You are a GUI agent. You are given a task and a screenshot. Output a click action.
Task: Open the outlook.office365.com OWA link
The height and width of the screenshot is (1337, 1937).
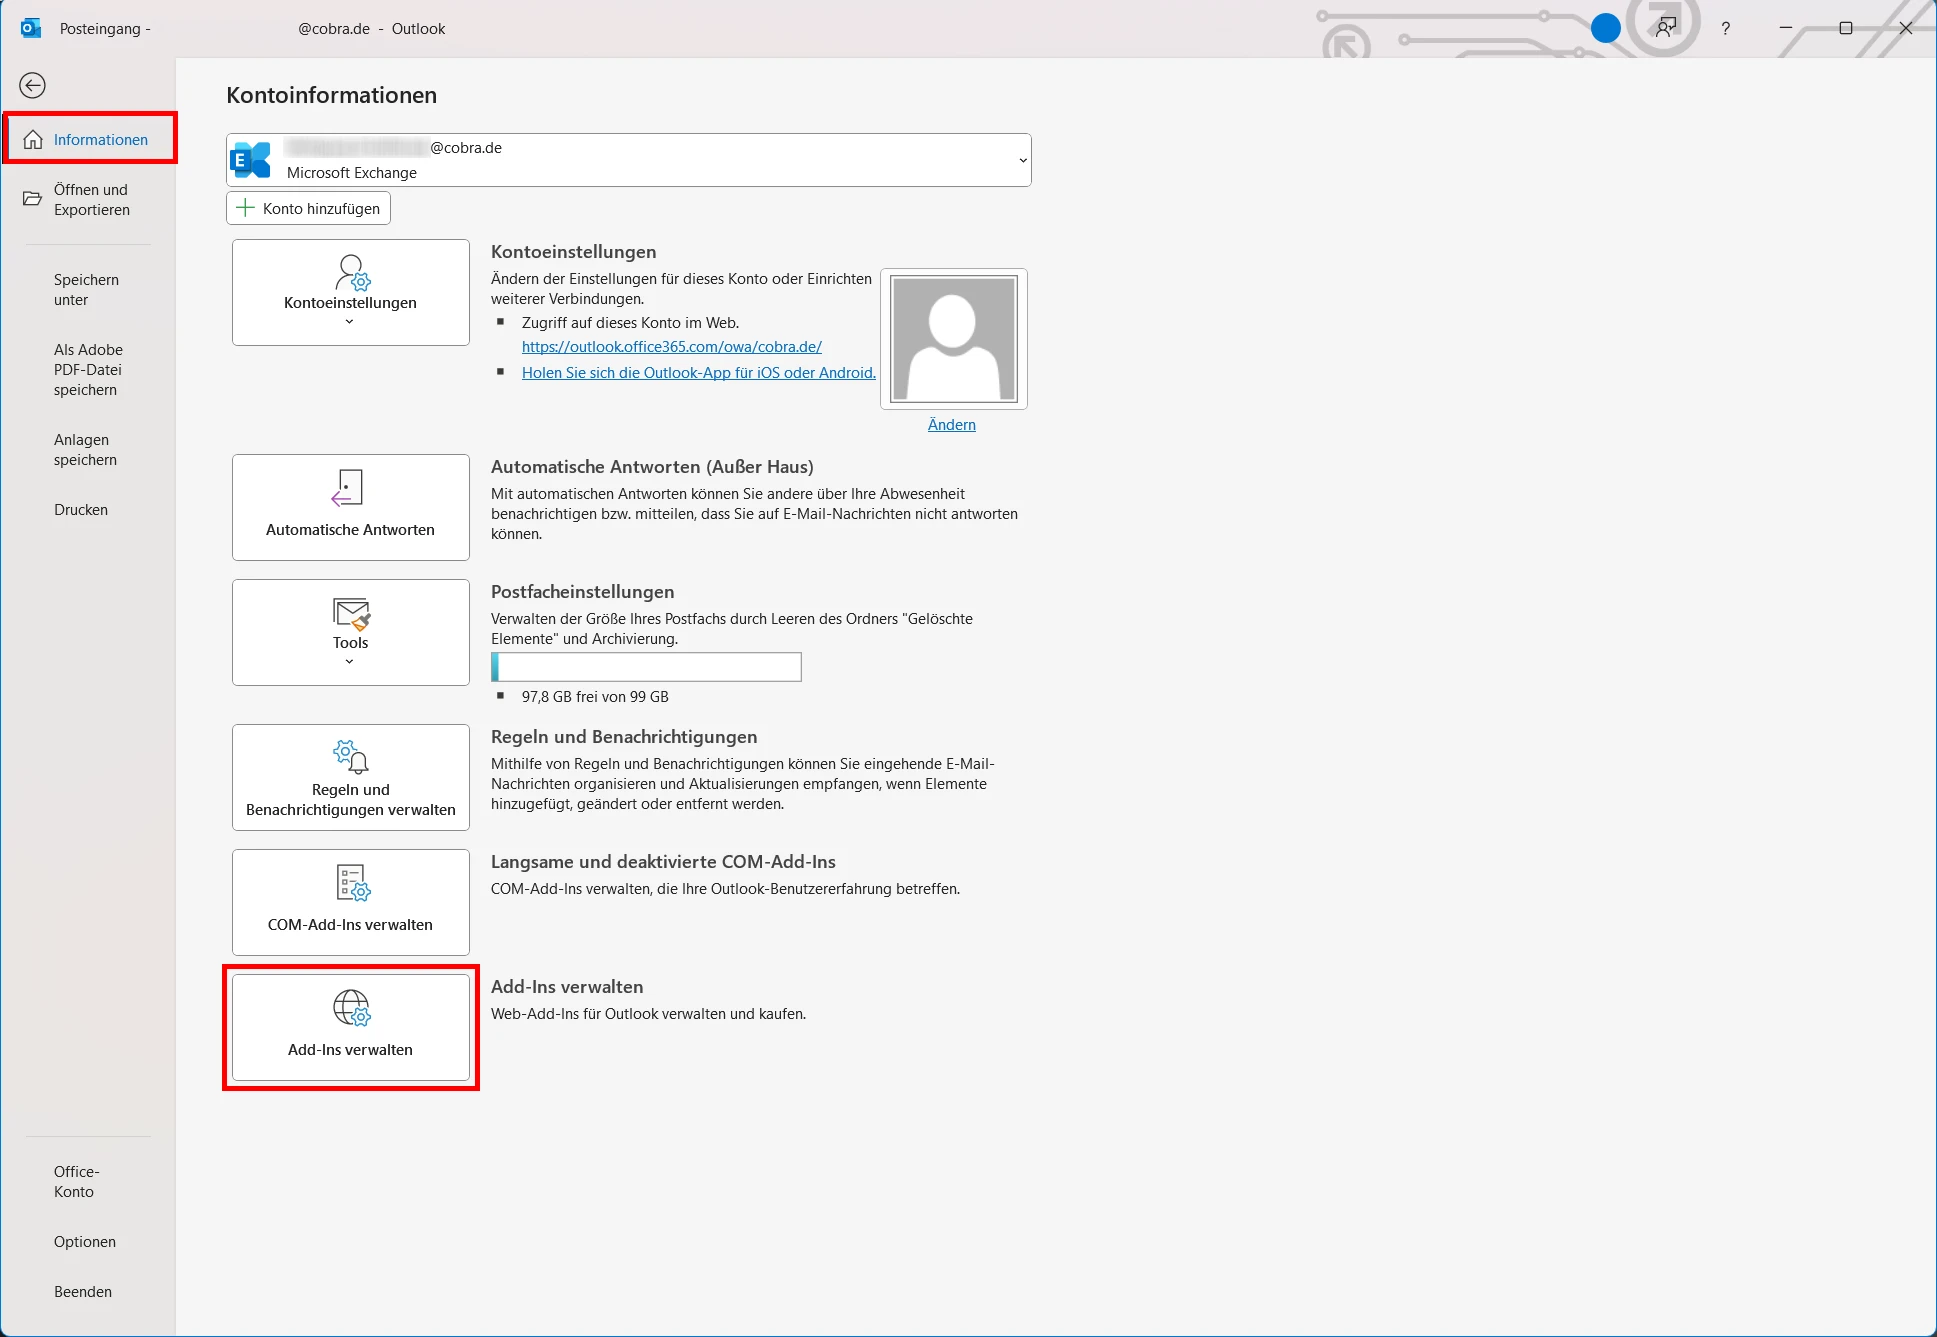coord(671,346)
